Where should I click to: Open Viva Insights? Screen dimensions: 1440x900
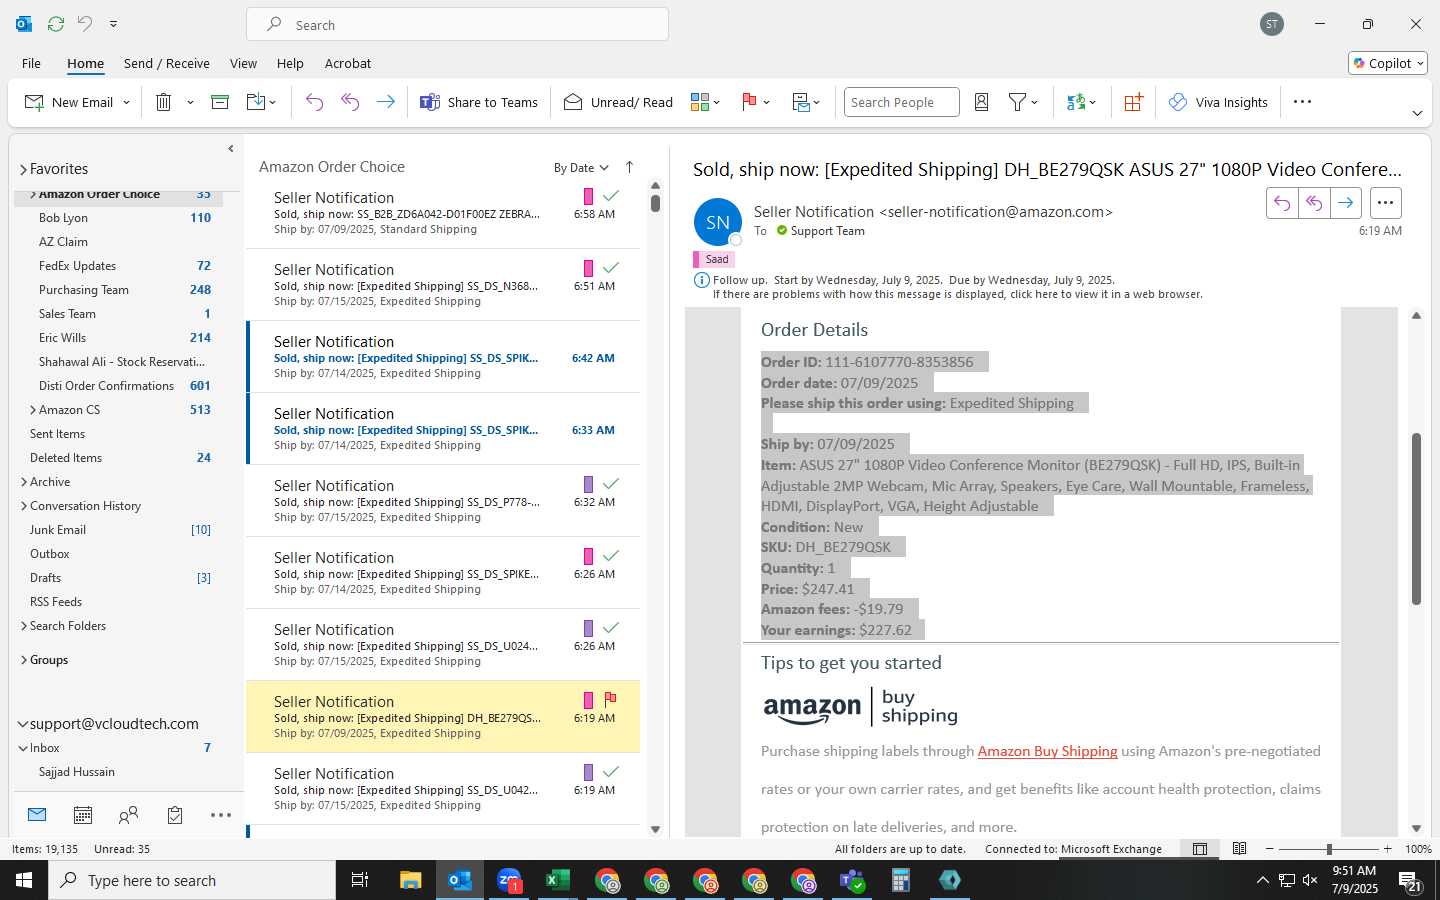click(1218, 102)
